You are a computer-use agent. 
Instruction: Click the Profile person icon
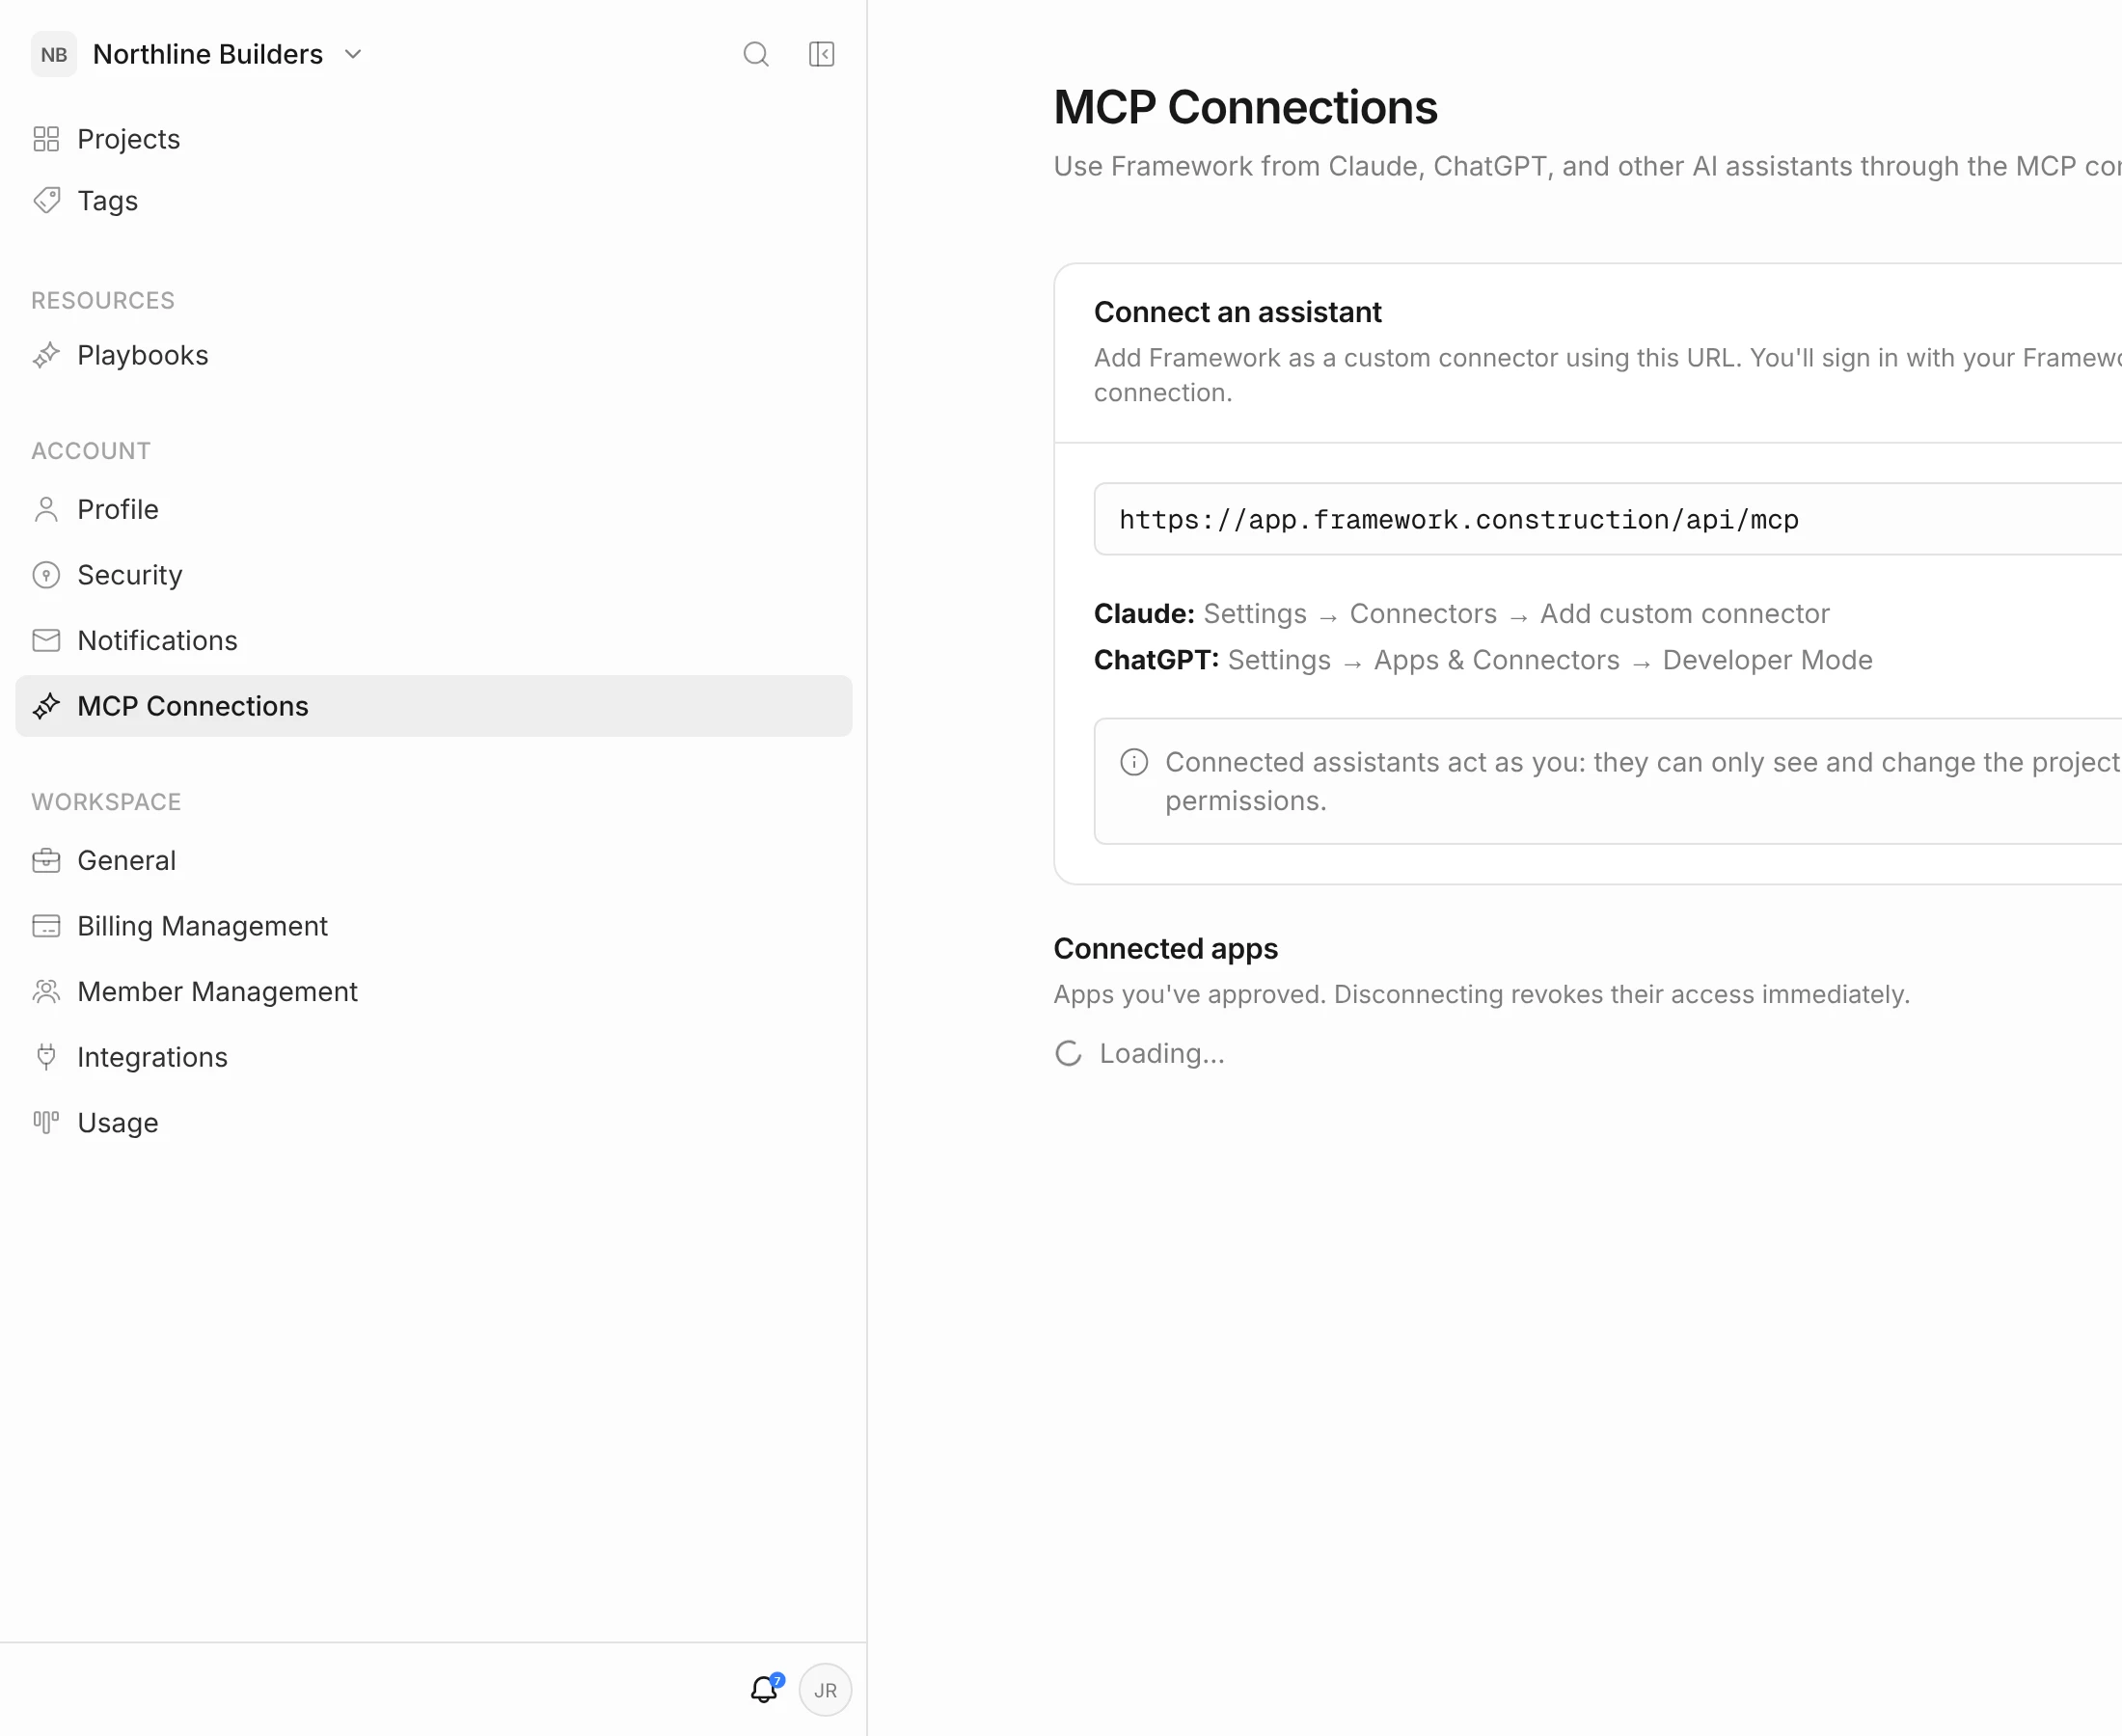[46, 509]
